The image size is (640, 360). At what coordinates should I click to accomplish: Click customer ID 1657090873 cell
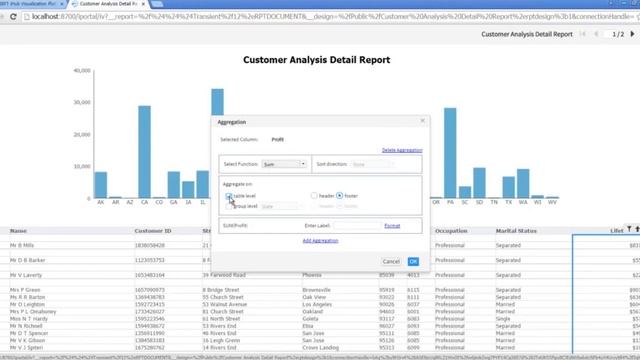tap(150, 290)
